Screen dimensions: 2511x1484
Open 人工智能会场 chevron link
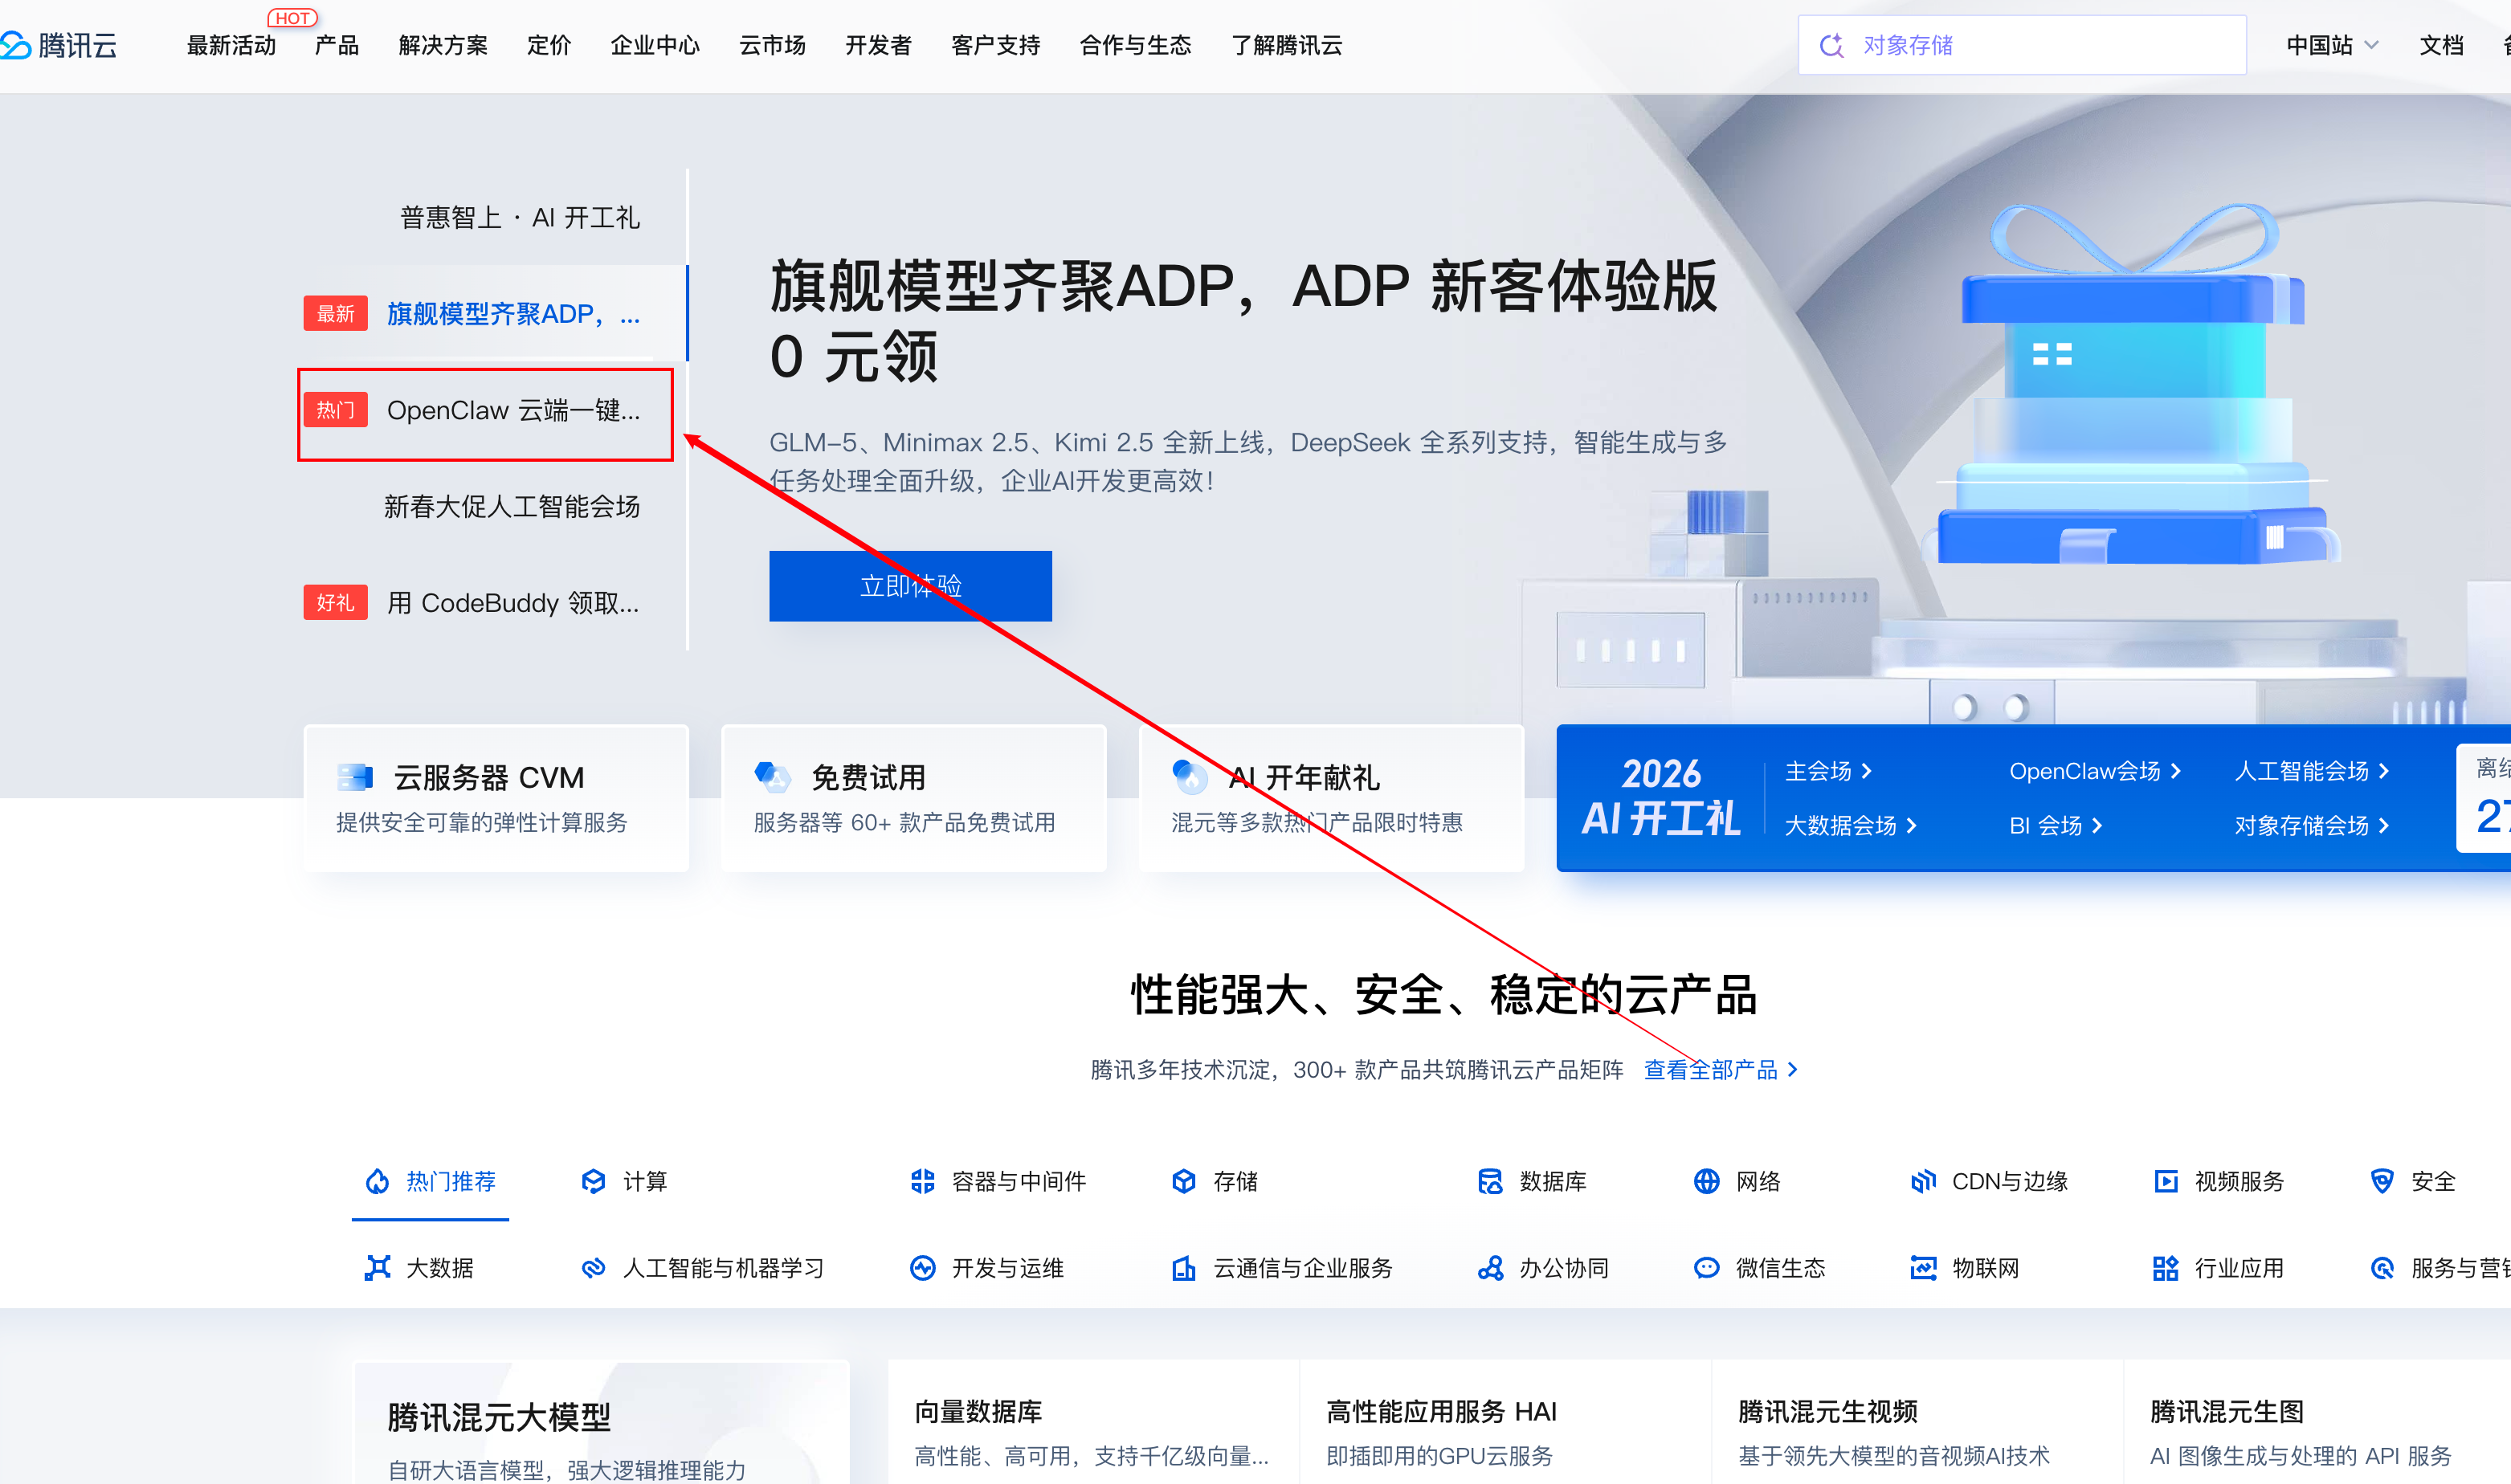(x=2311, y=771)
